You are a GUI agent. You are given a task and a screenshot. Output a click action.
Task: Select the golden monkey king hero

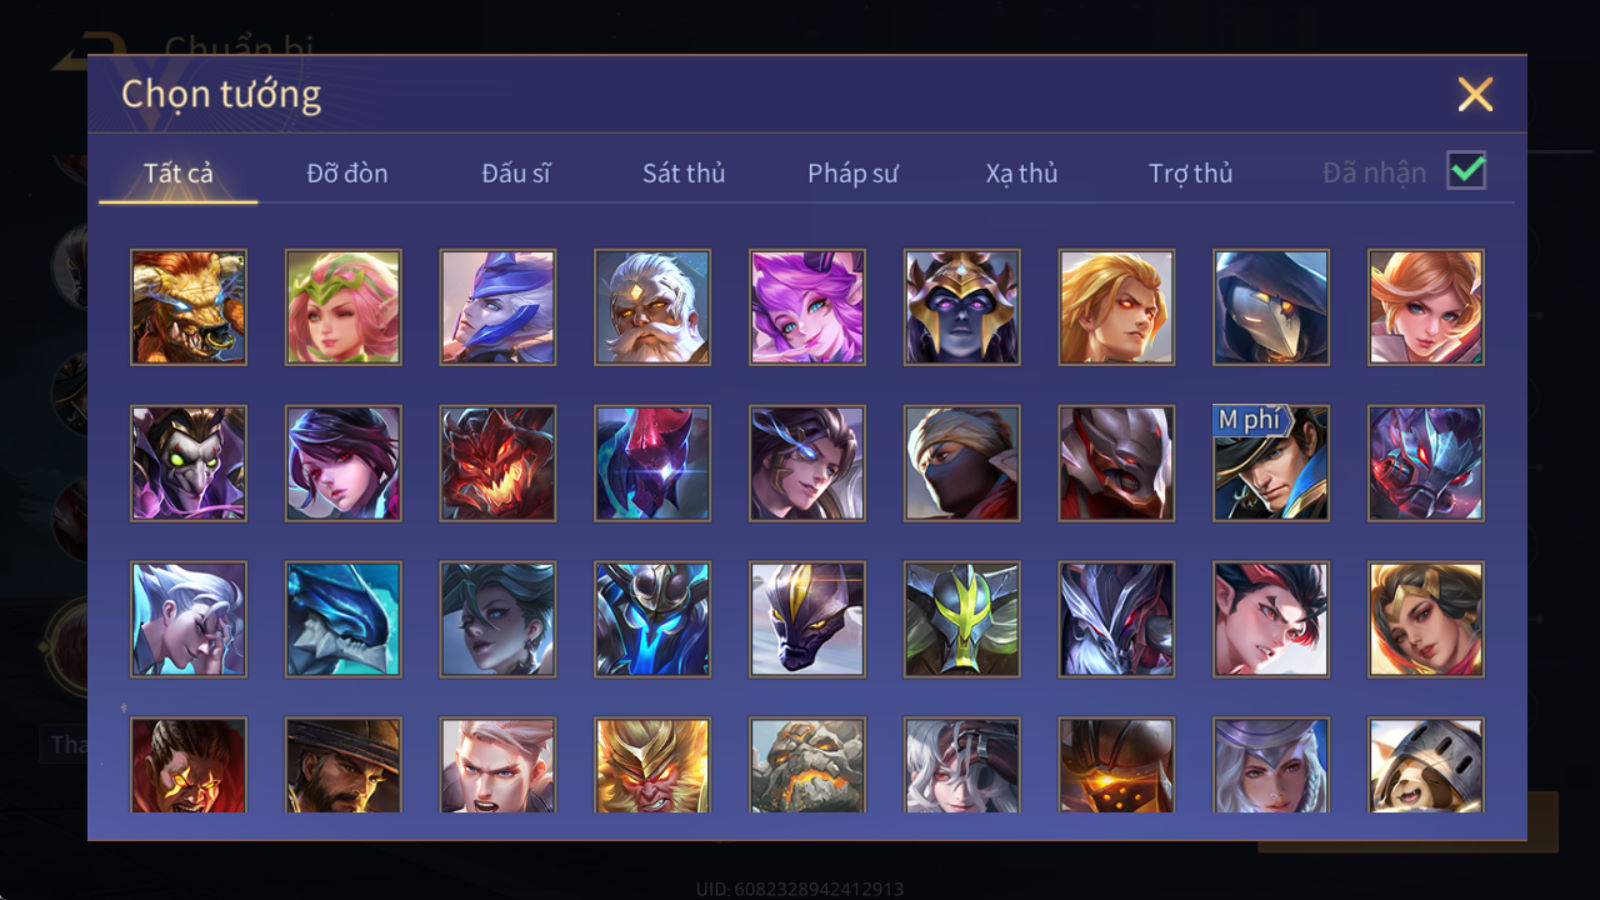point(652,765)
